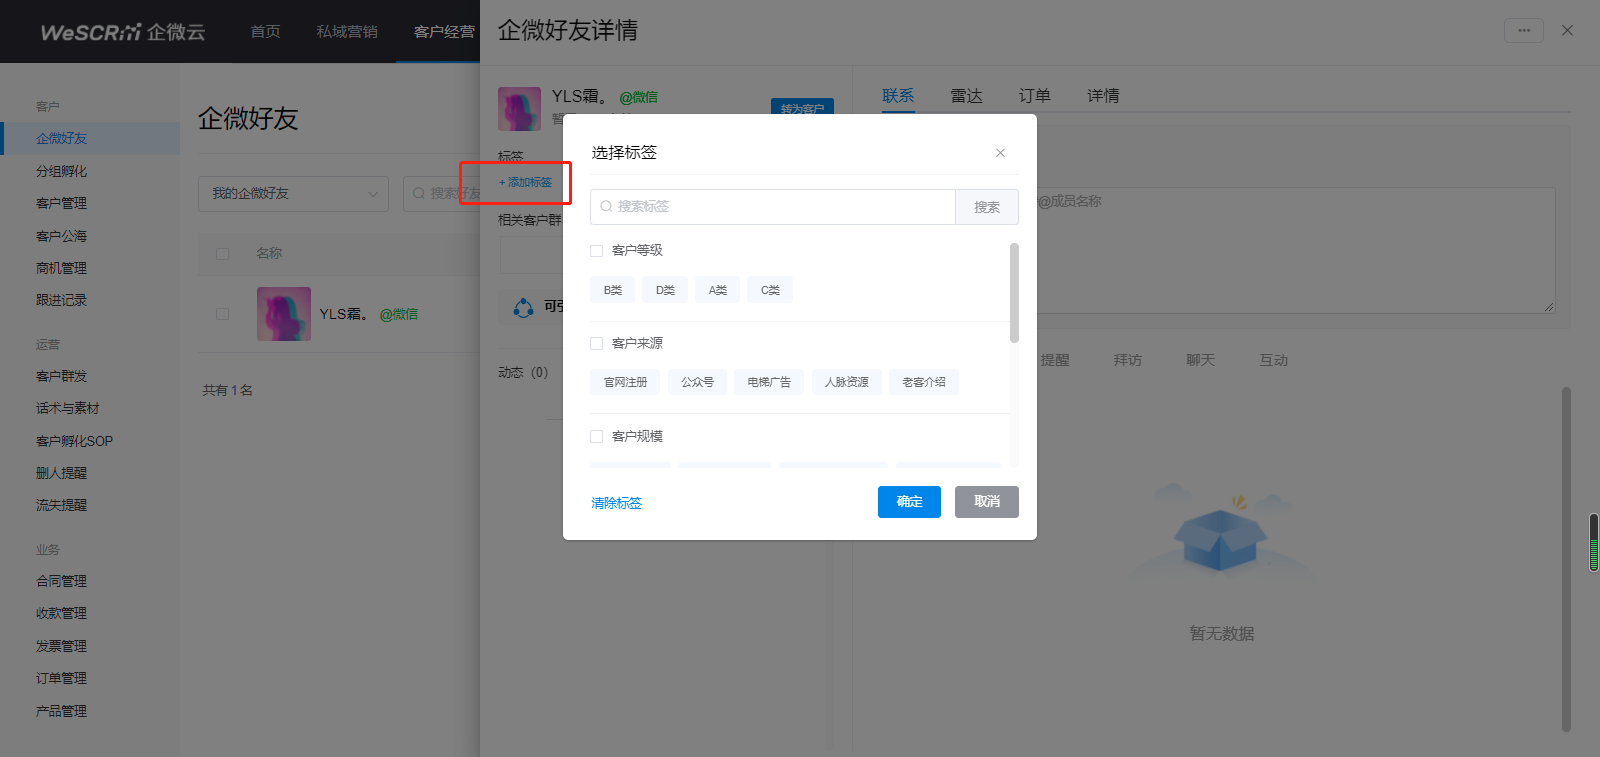Click the search magnifier icon in tag search
Viewport: 1600px width, 757px height.
tap(606, 207)
